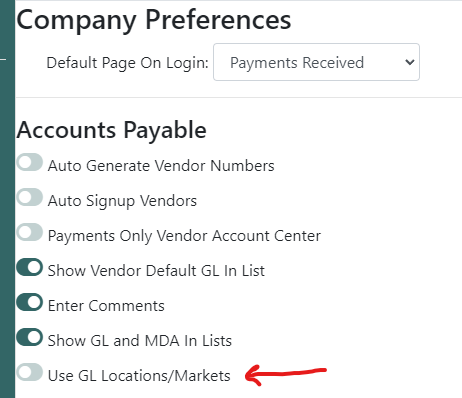Image resolution: width=462 pixels, height=398 pixels.
Task: Click the Accounts Payable section heading
Action: (112, 130)
